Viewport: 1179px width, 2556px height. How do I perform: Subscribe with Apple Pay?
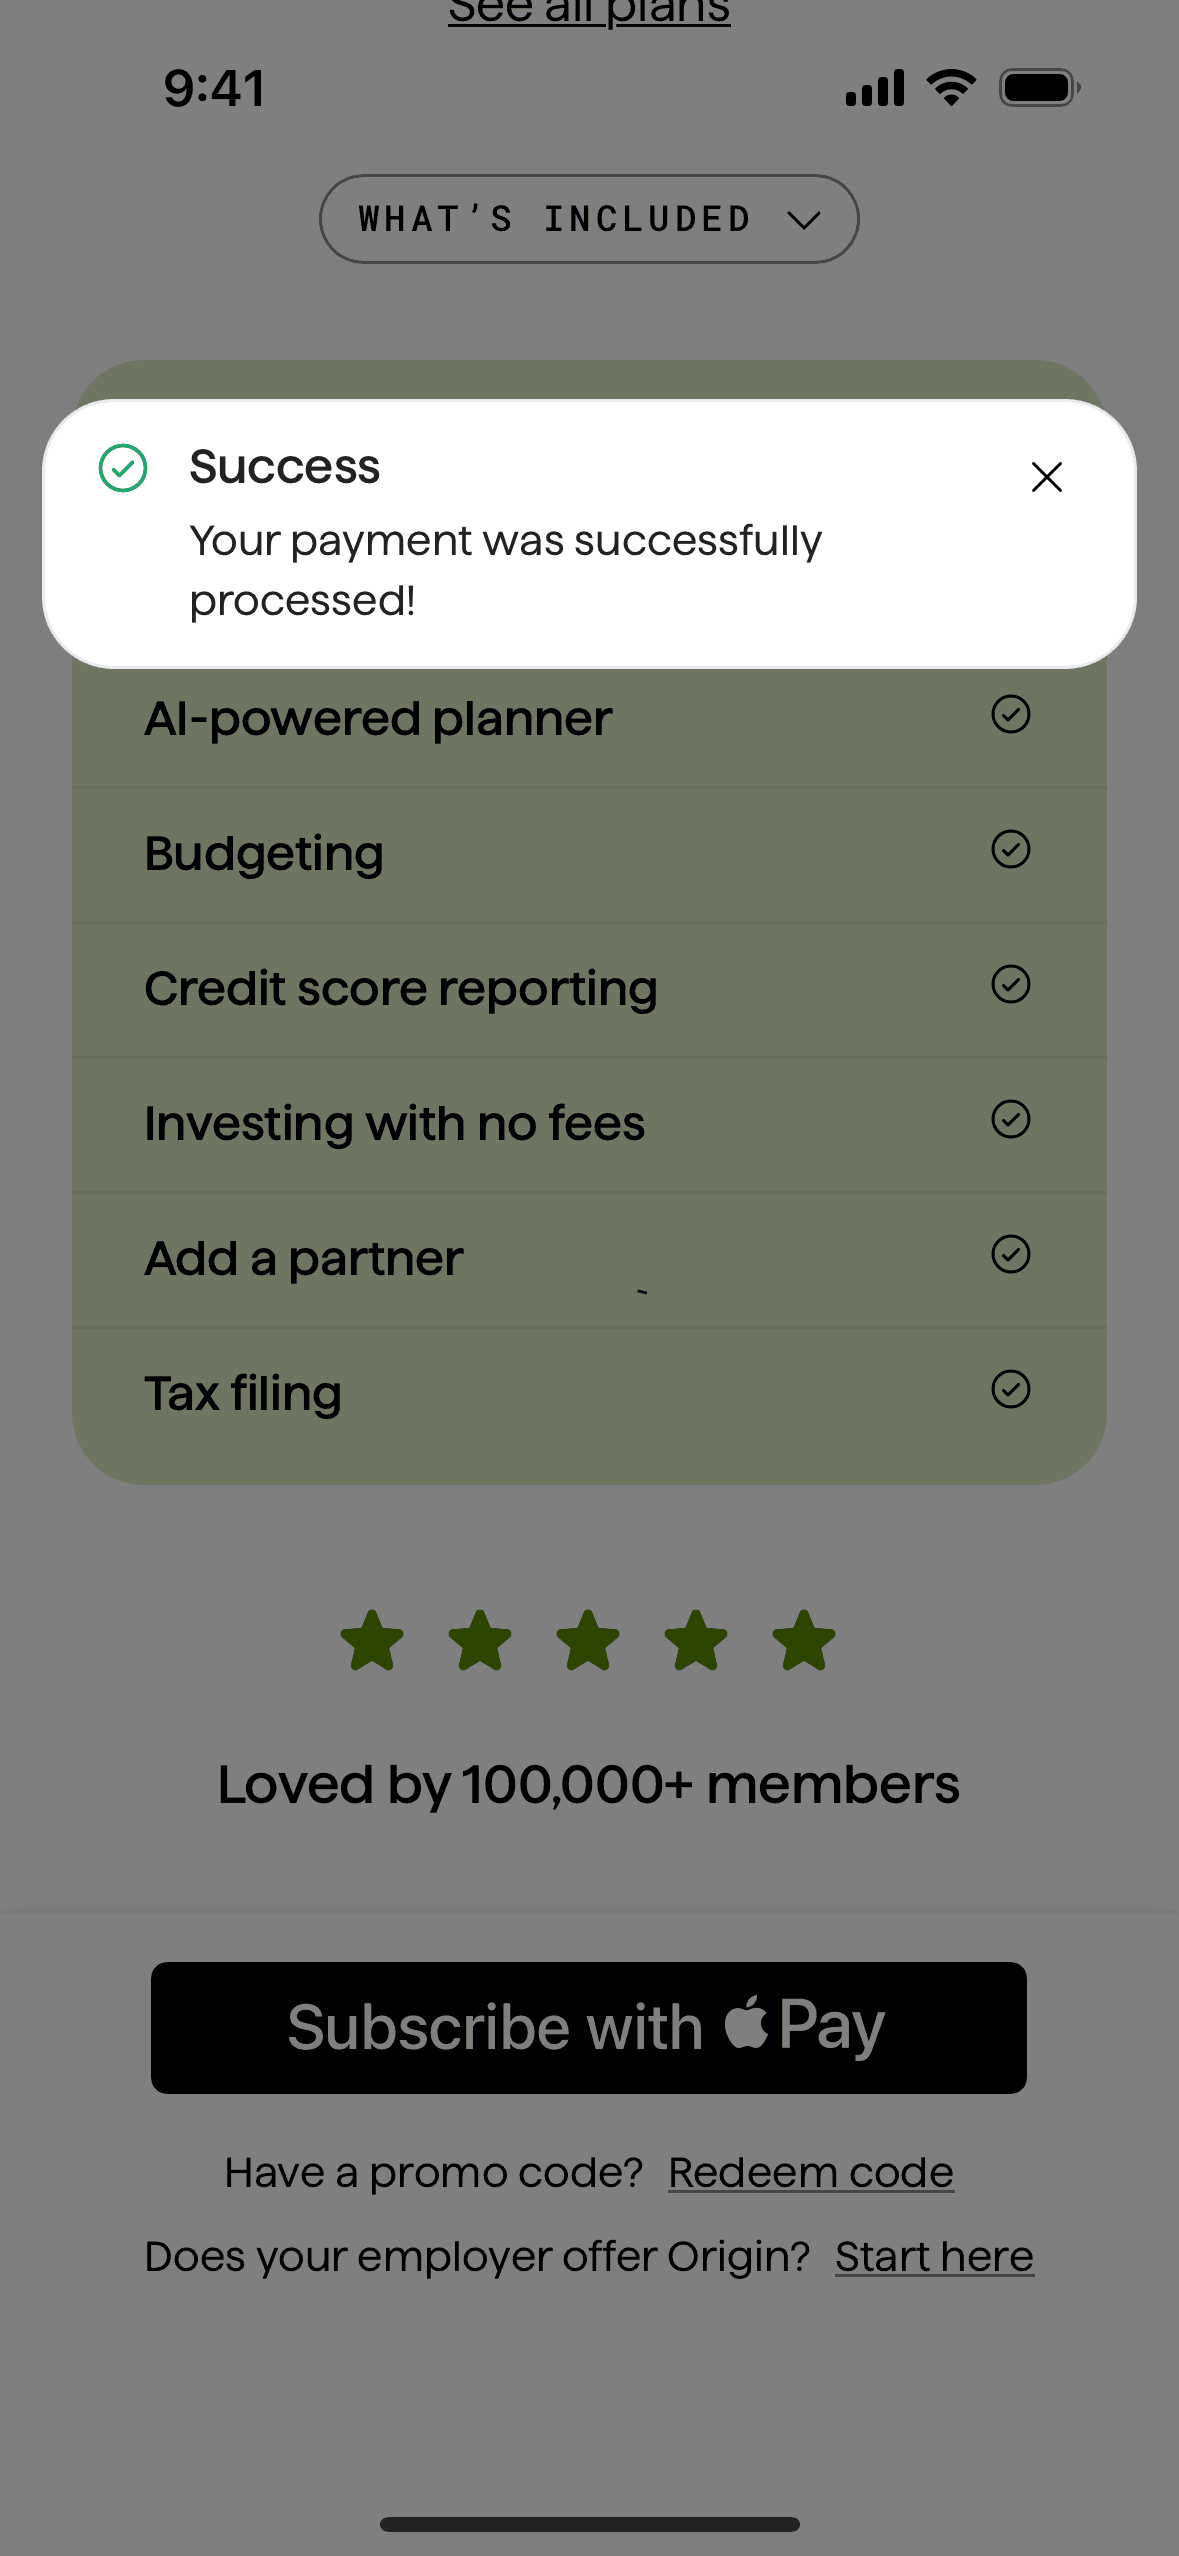(x=588, y=2027)
